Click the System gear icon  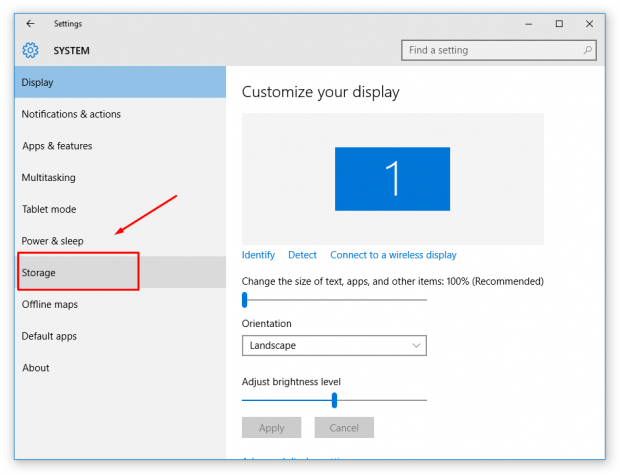30,50
